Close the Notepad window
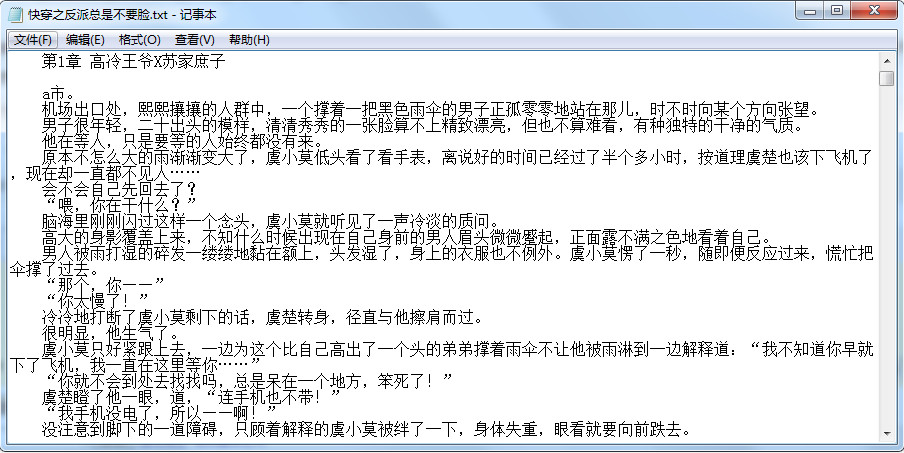The height and width of the screenshot is (453, 904). coord(876,10)
